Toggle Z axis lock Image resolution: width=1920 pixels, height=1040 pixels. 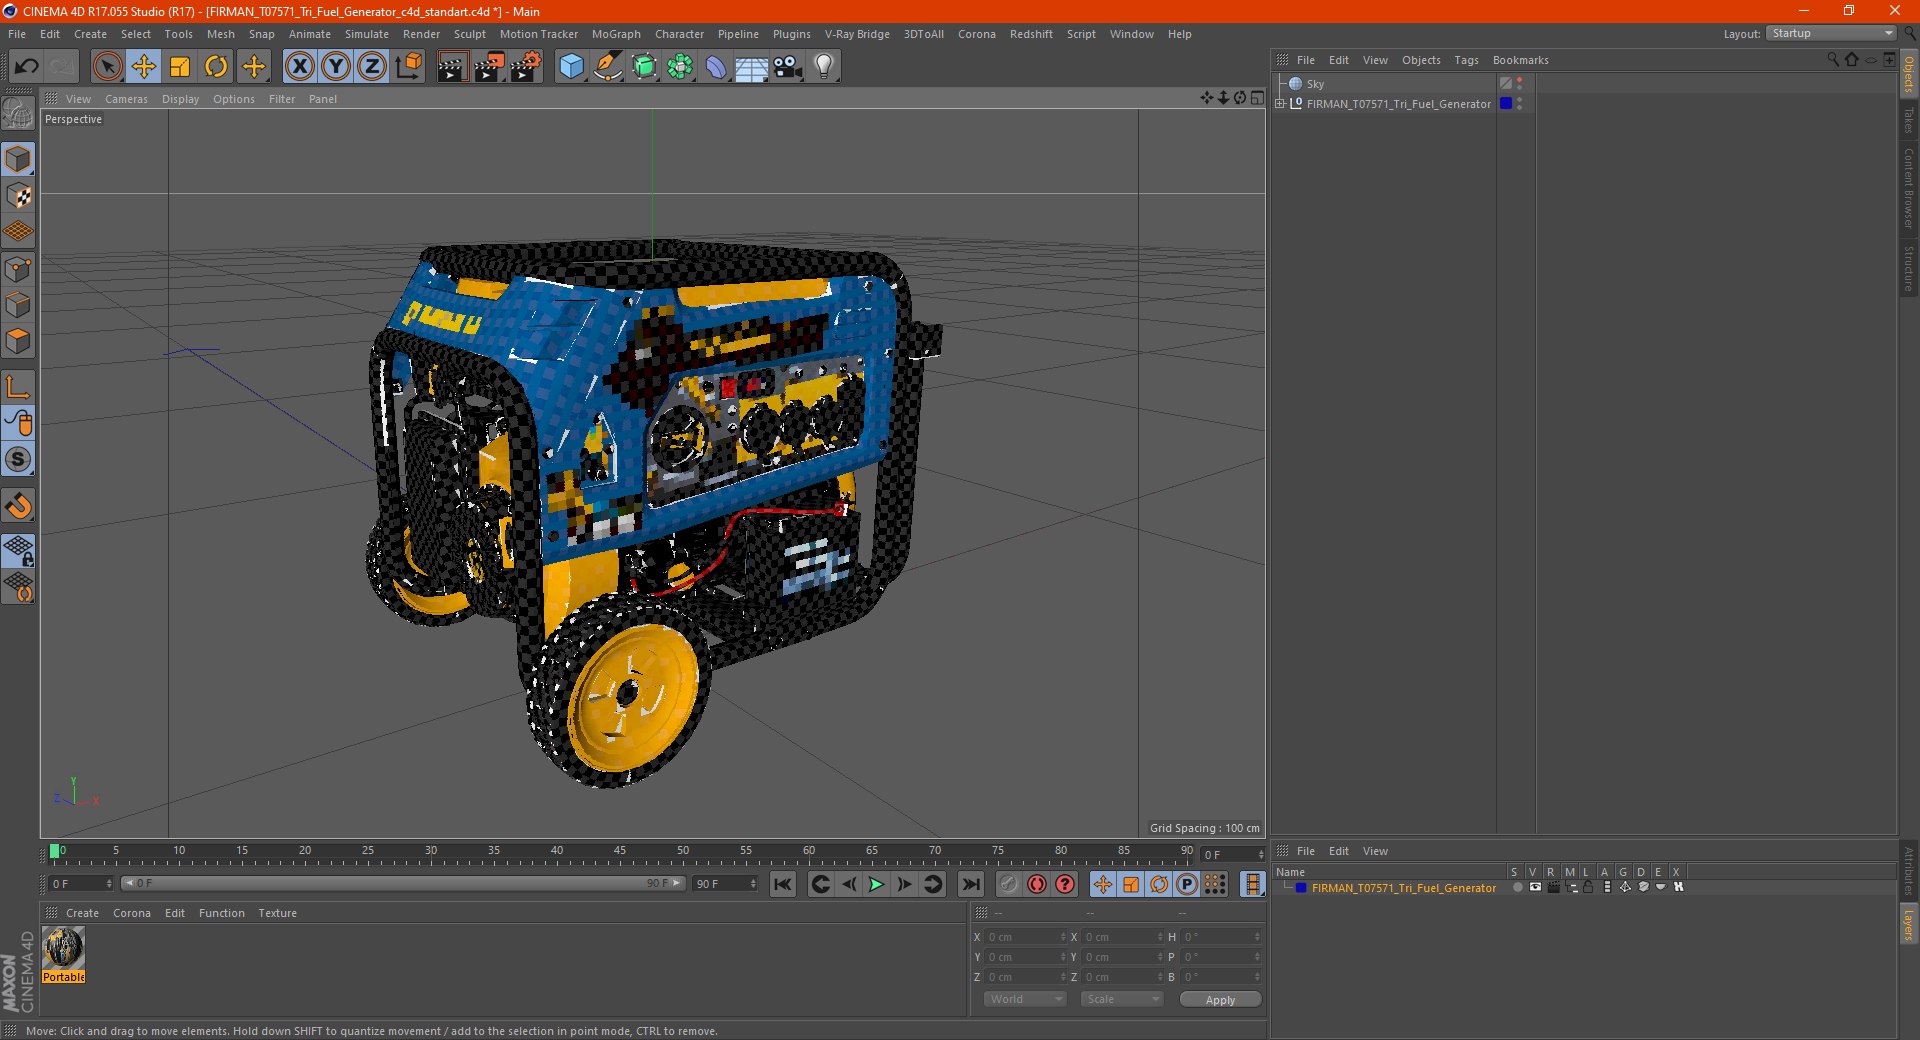(372, 67)
